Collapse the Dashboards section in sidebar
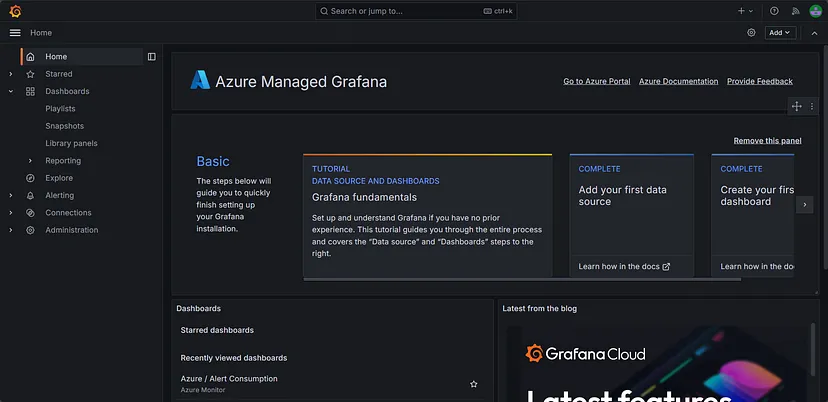Viewport: 828px width, 402px height. pos(11,91)
